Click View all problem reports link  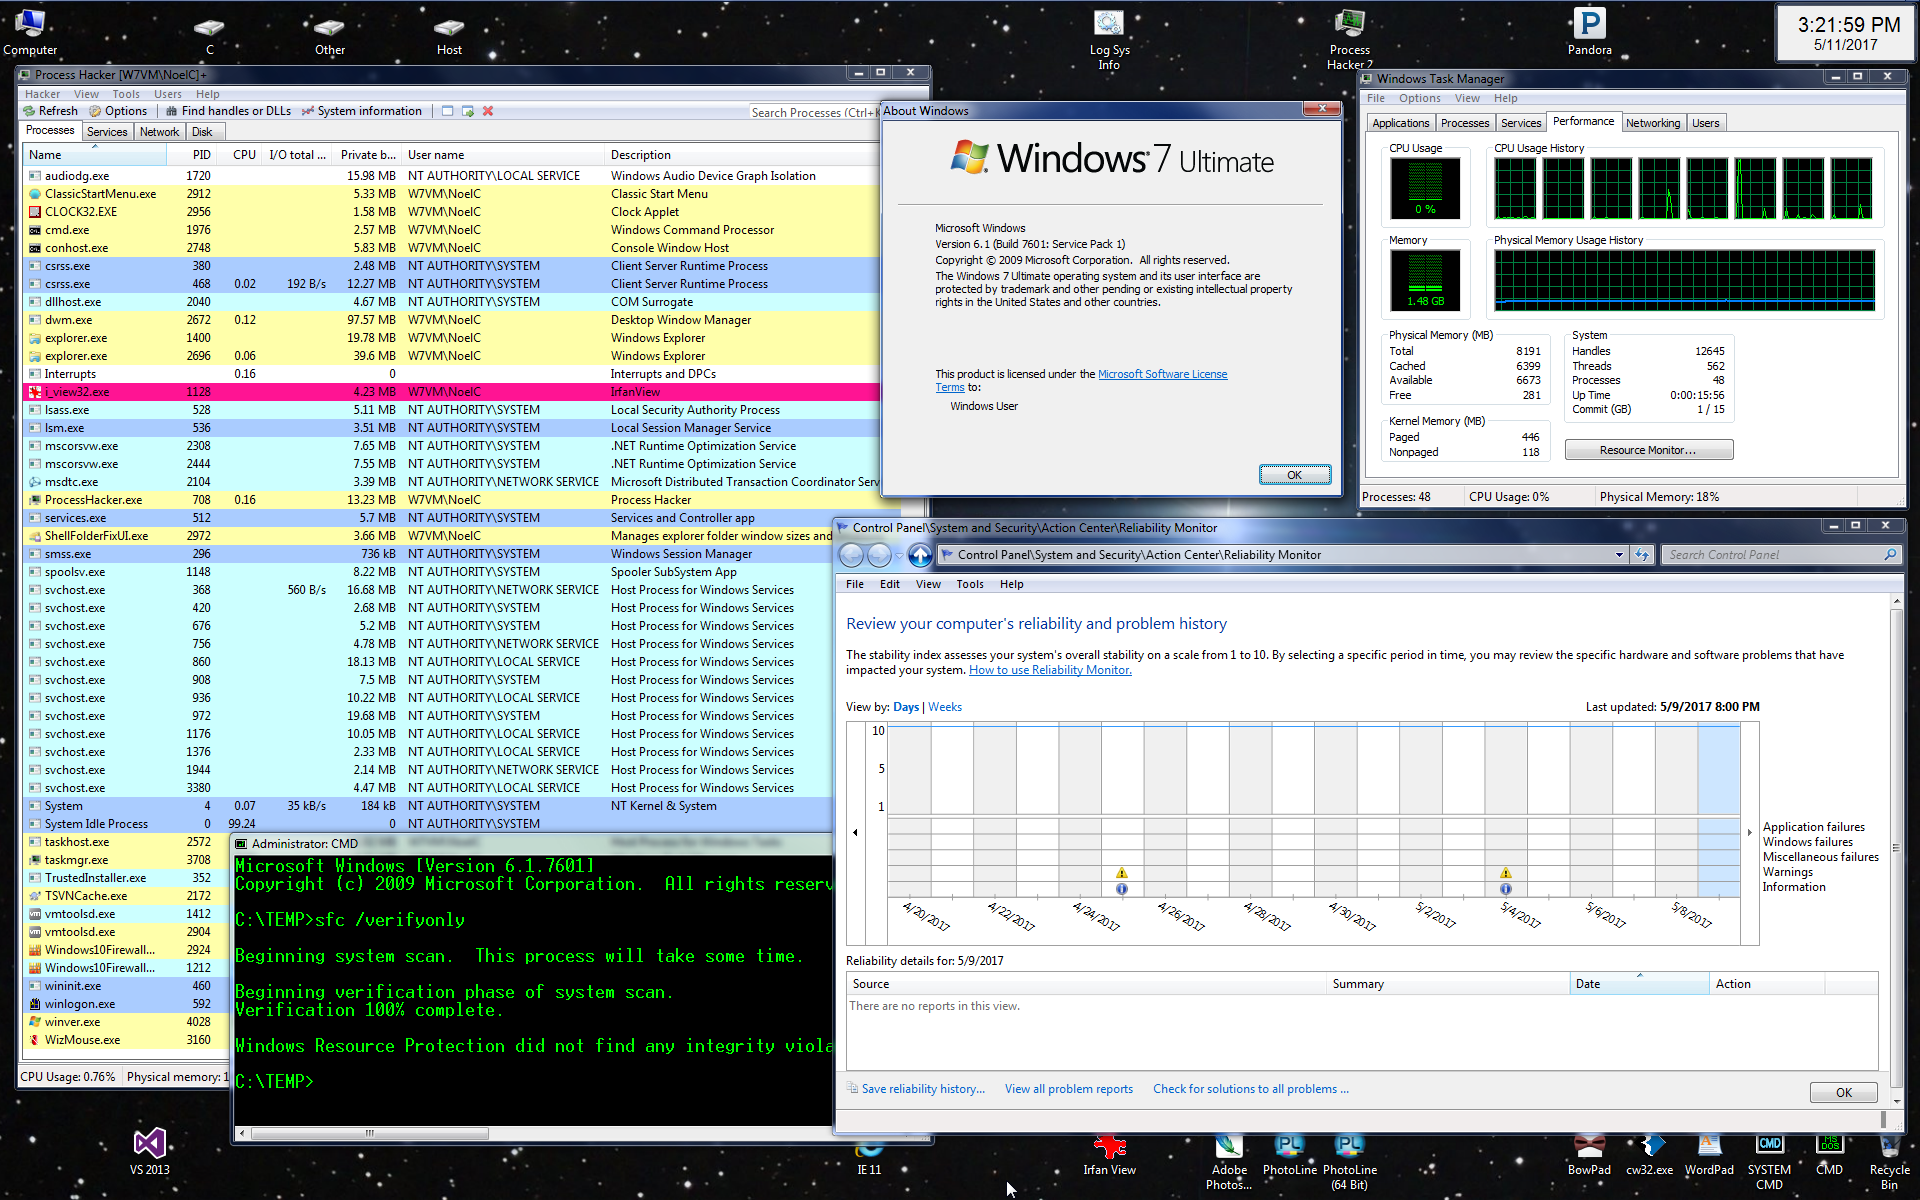coord(1068,1089)
